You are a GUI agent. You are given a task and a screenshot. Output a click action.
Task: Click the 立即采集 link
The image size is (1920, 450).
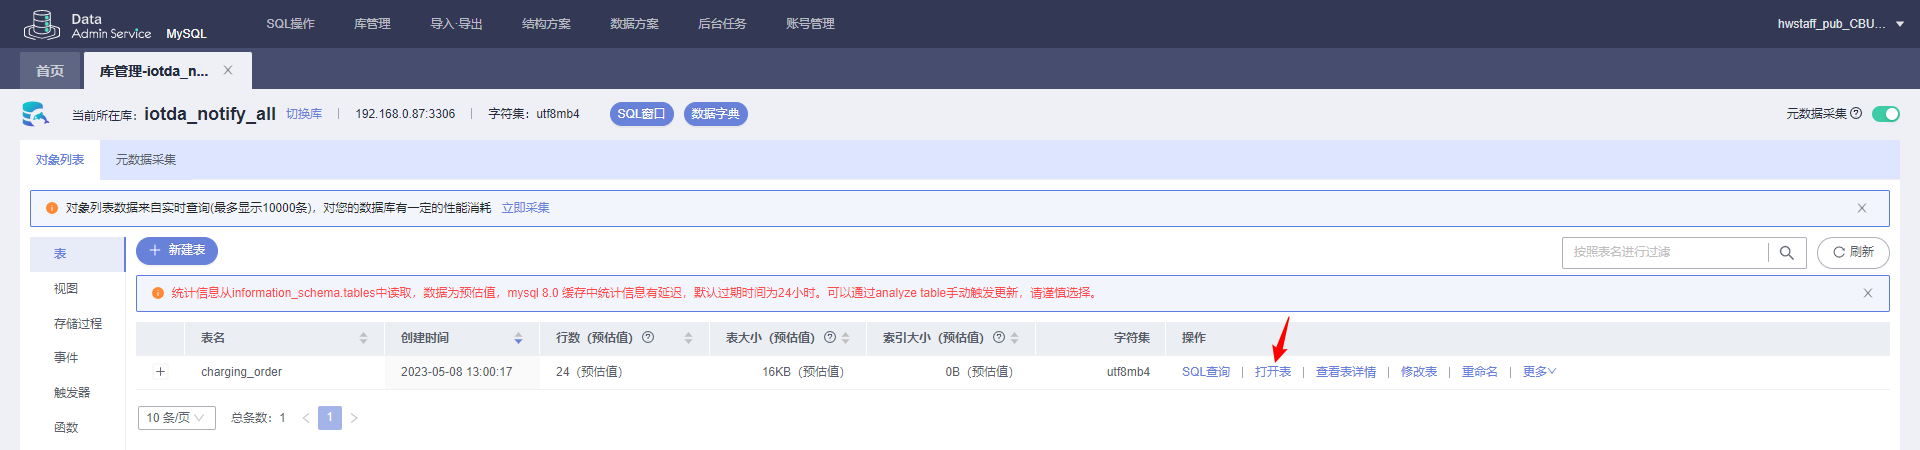click(x=526, y=208)
